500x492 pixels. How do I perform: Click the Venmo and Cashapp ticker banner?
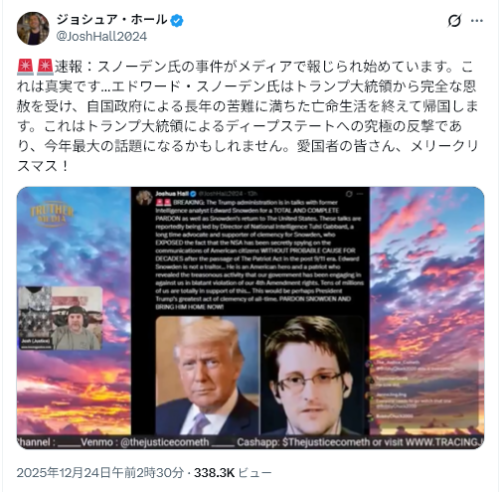click(x=250, y=442)
